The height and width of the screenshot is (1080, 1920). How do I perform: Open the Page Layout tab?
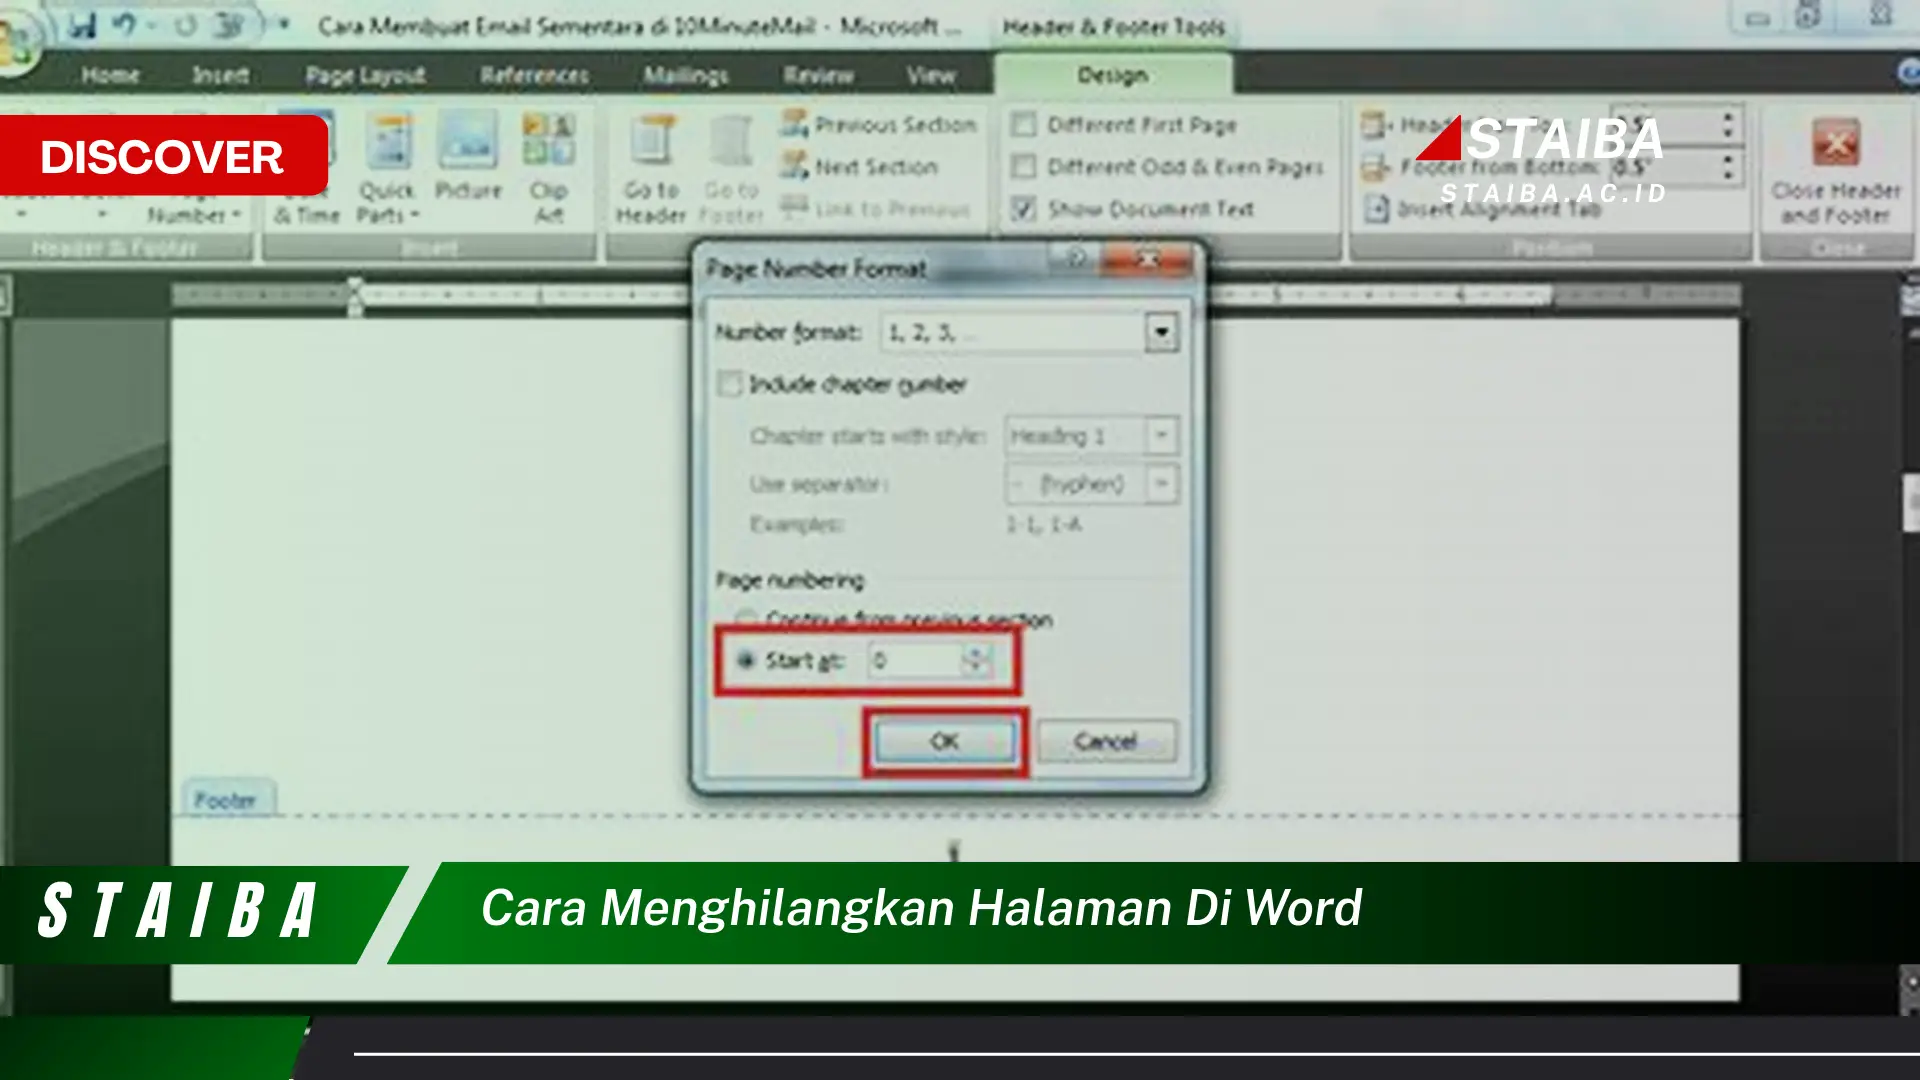[365, 75]
